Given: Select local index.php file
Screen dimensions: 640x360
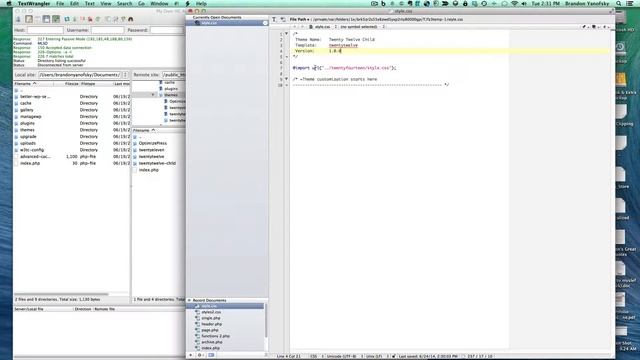Looking at the screenshot, I should 30,163.
